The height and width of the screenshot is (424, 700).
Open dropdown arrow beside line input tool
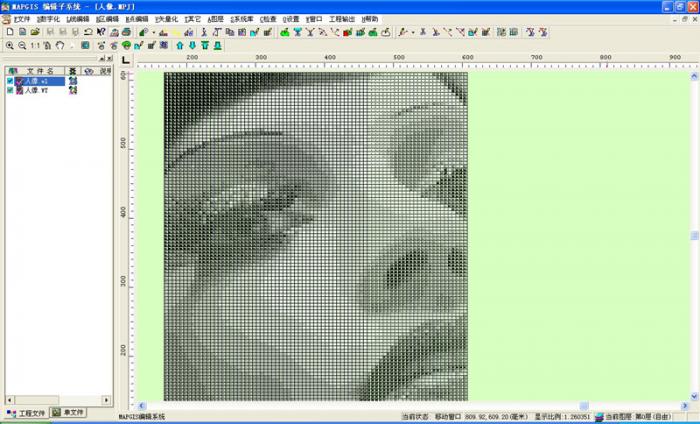(153, 32)
